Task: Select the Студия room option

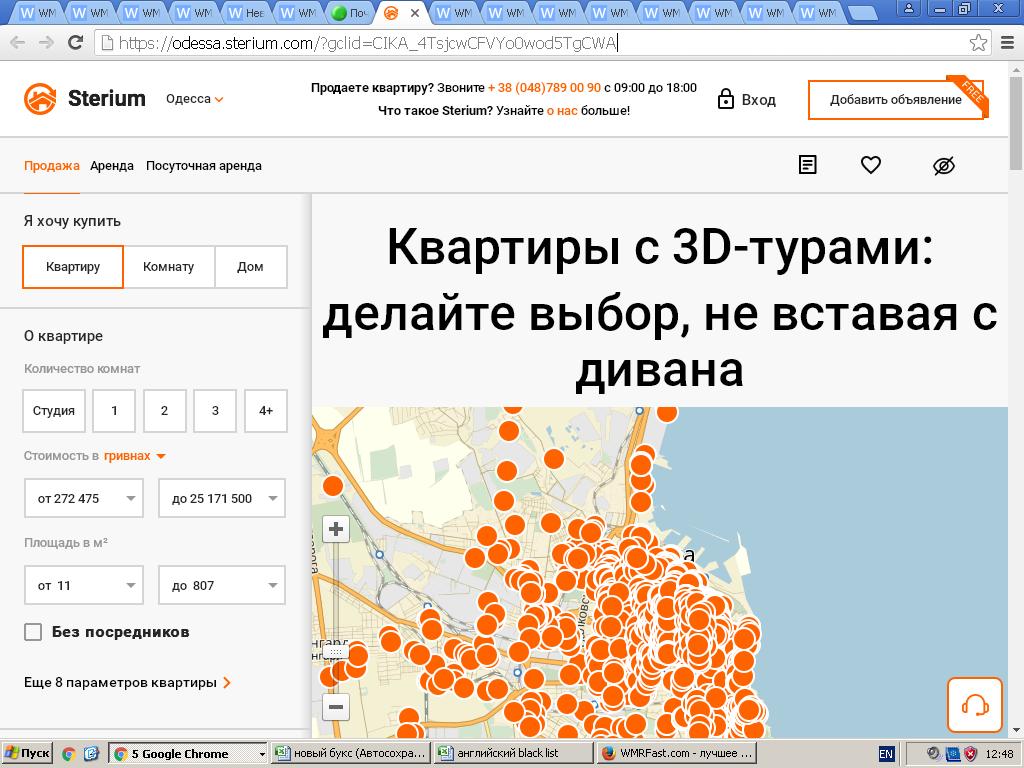Action: (x=54, y=411)
